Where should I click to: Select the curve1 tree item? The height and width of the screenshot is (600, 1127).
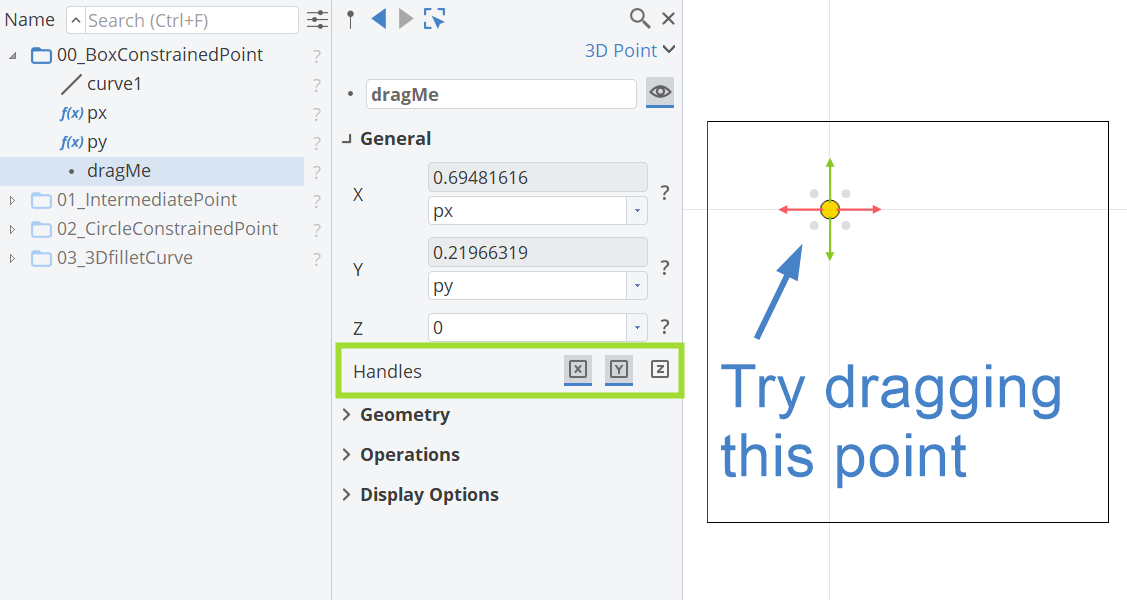tap(114, 84)
